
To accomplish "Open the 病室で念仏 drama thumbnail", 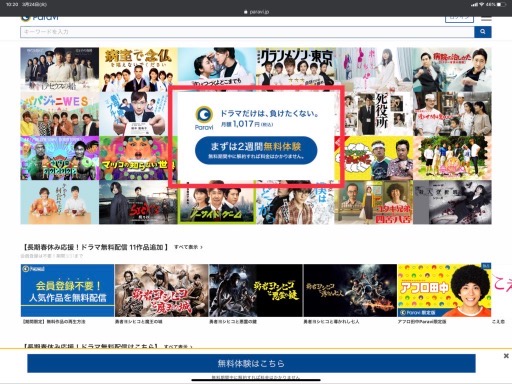I will [x=138, y=69].
